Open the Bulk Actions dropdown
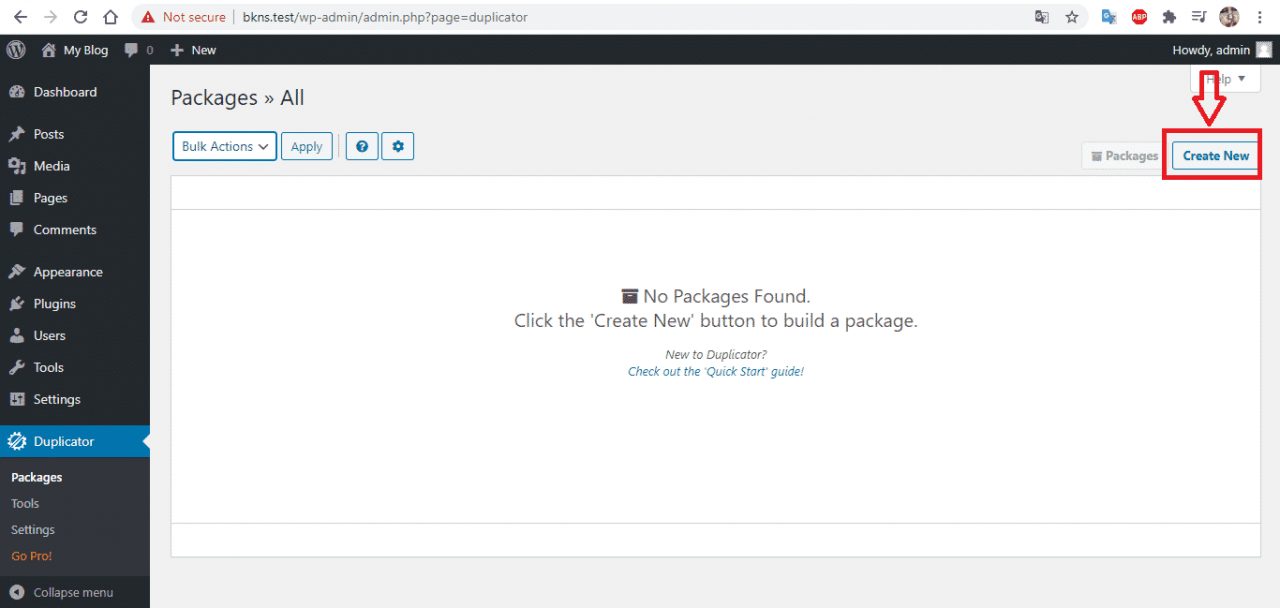The image size is (1280, 608). coord(224,146)
